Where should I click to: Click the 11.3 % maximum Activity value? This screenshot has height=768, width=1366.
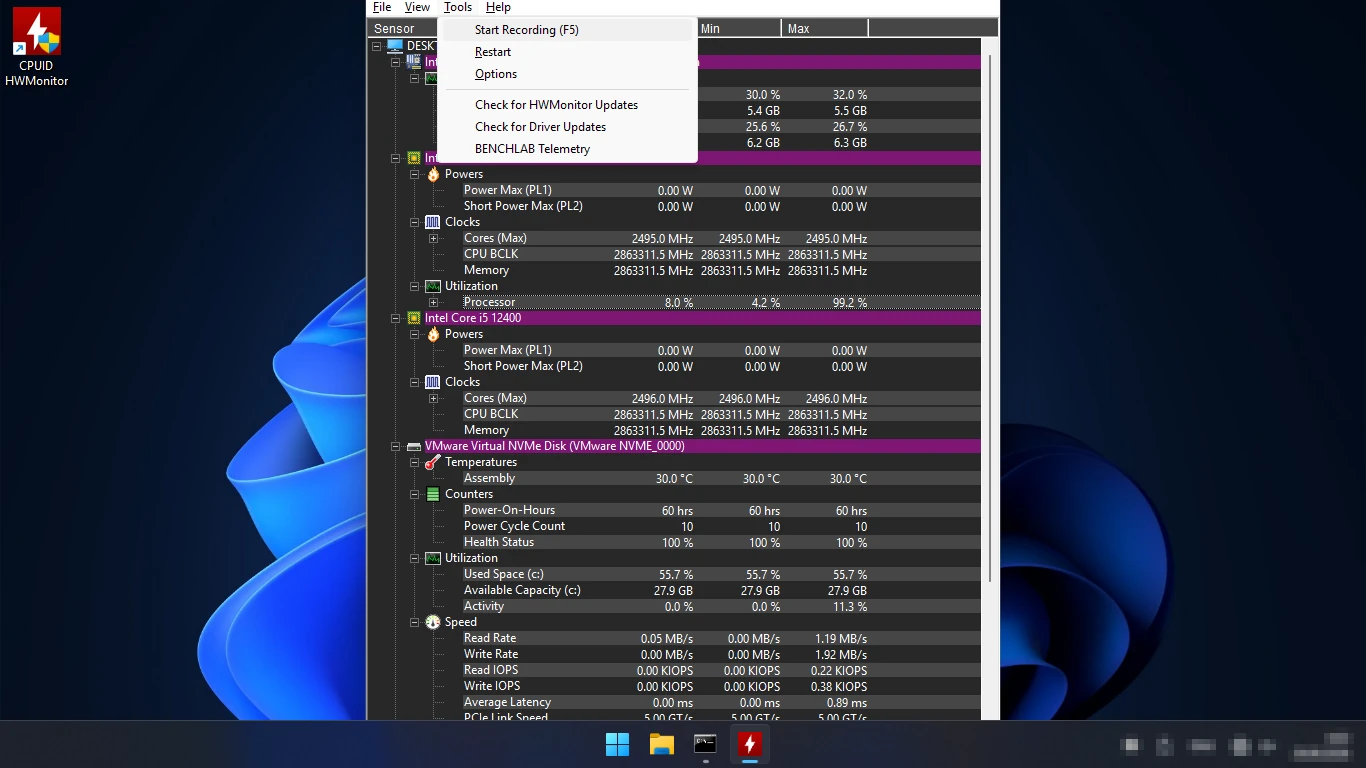(x=849, y=607)
